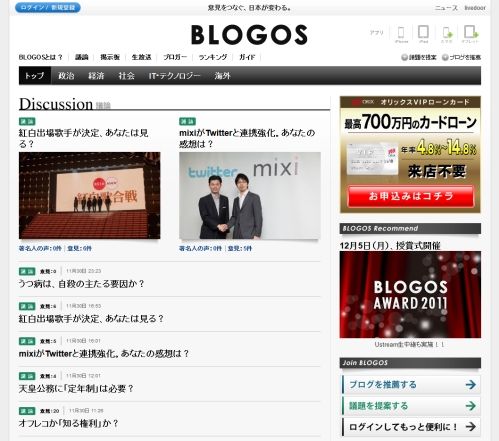The height and width of the screenshot is (441, 499).
Task: Click the round icon beside 議題を提案
Action: 404,57
